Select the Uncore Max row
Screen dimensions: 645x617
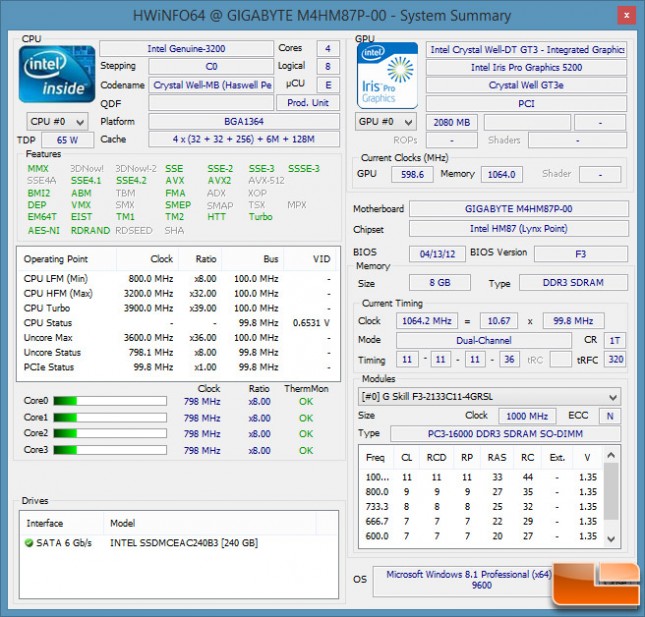coord(178,338)
